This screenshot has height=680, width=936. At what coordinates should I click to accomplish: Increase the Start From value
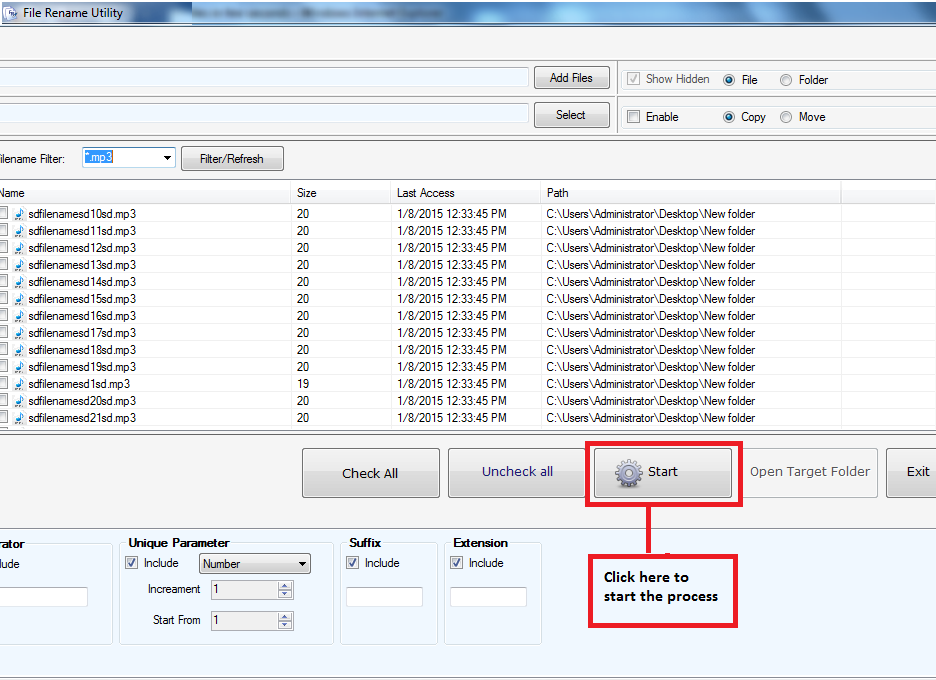pyautogui.click(x=285, y=617)
